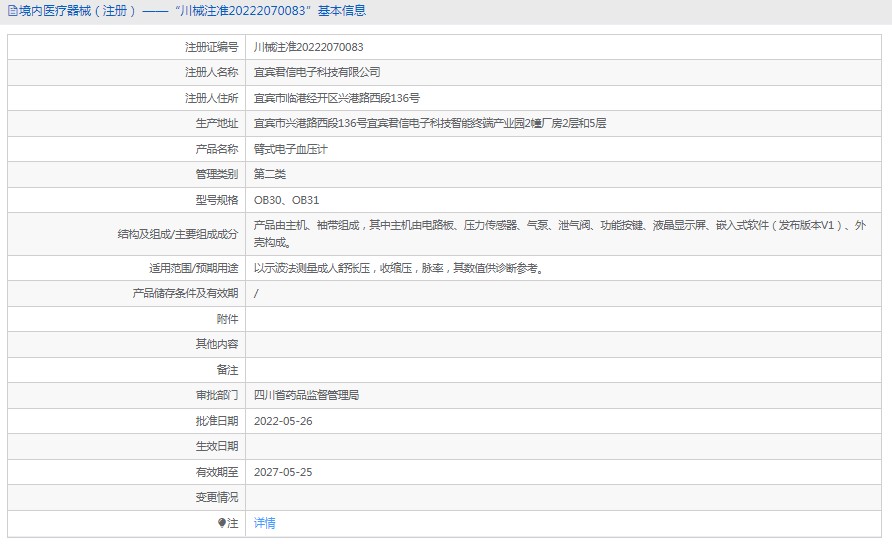Click the 生效日期 label
892x544 pixels.
(217, 446)
